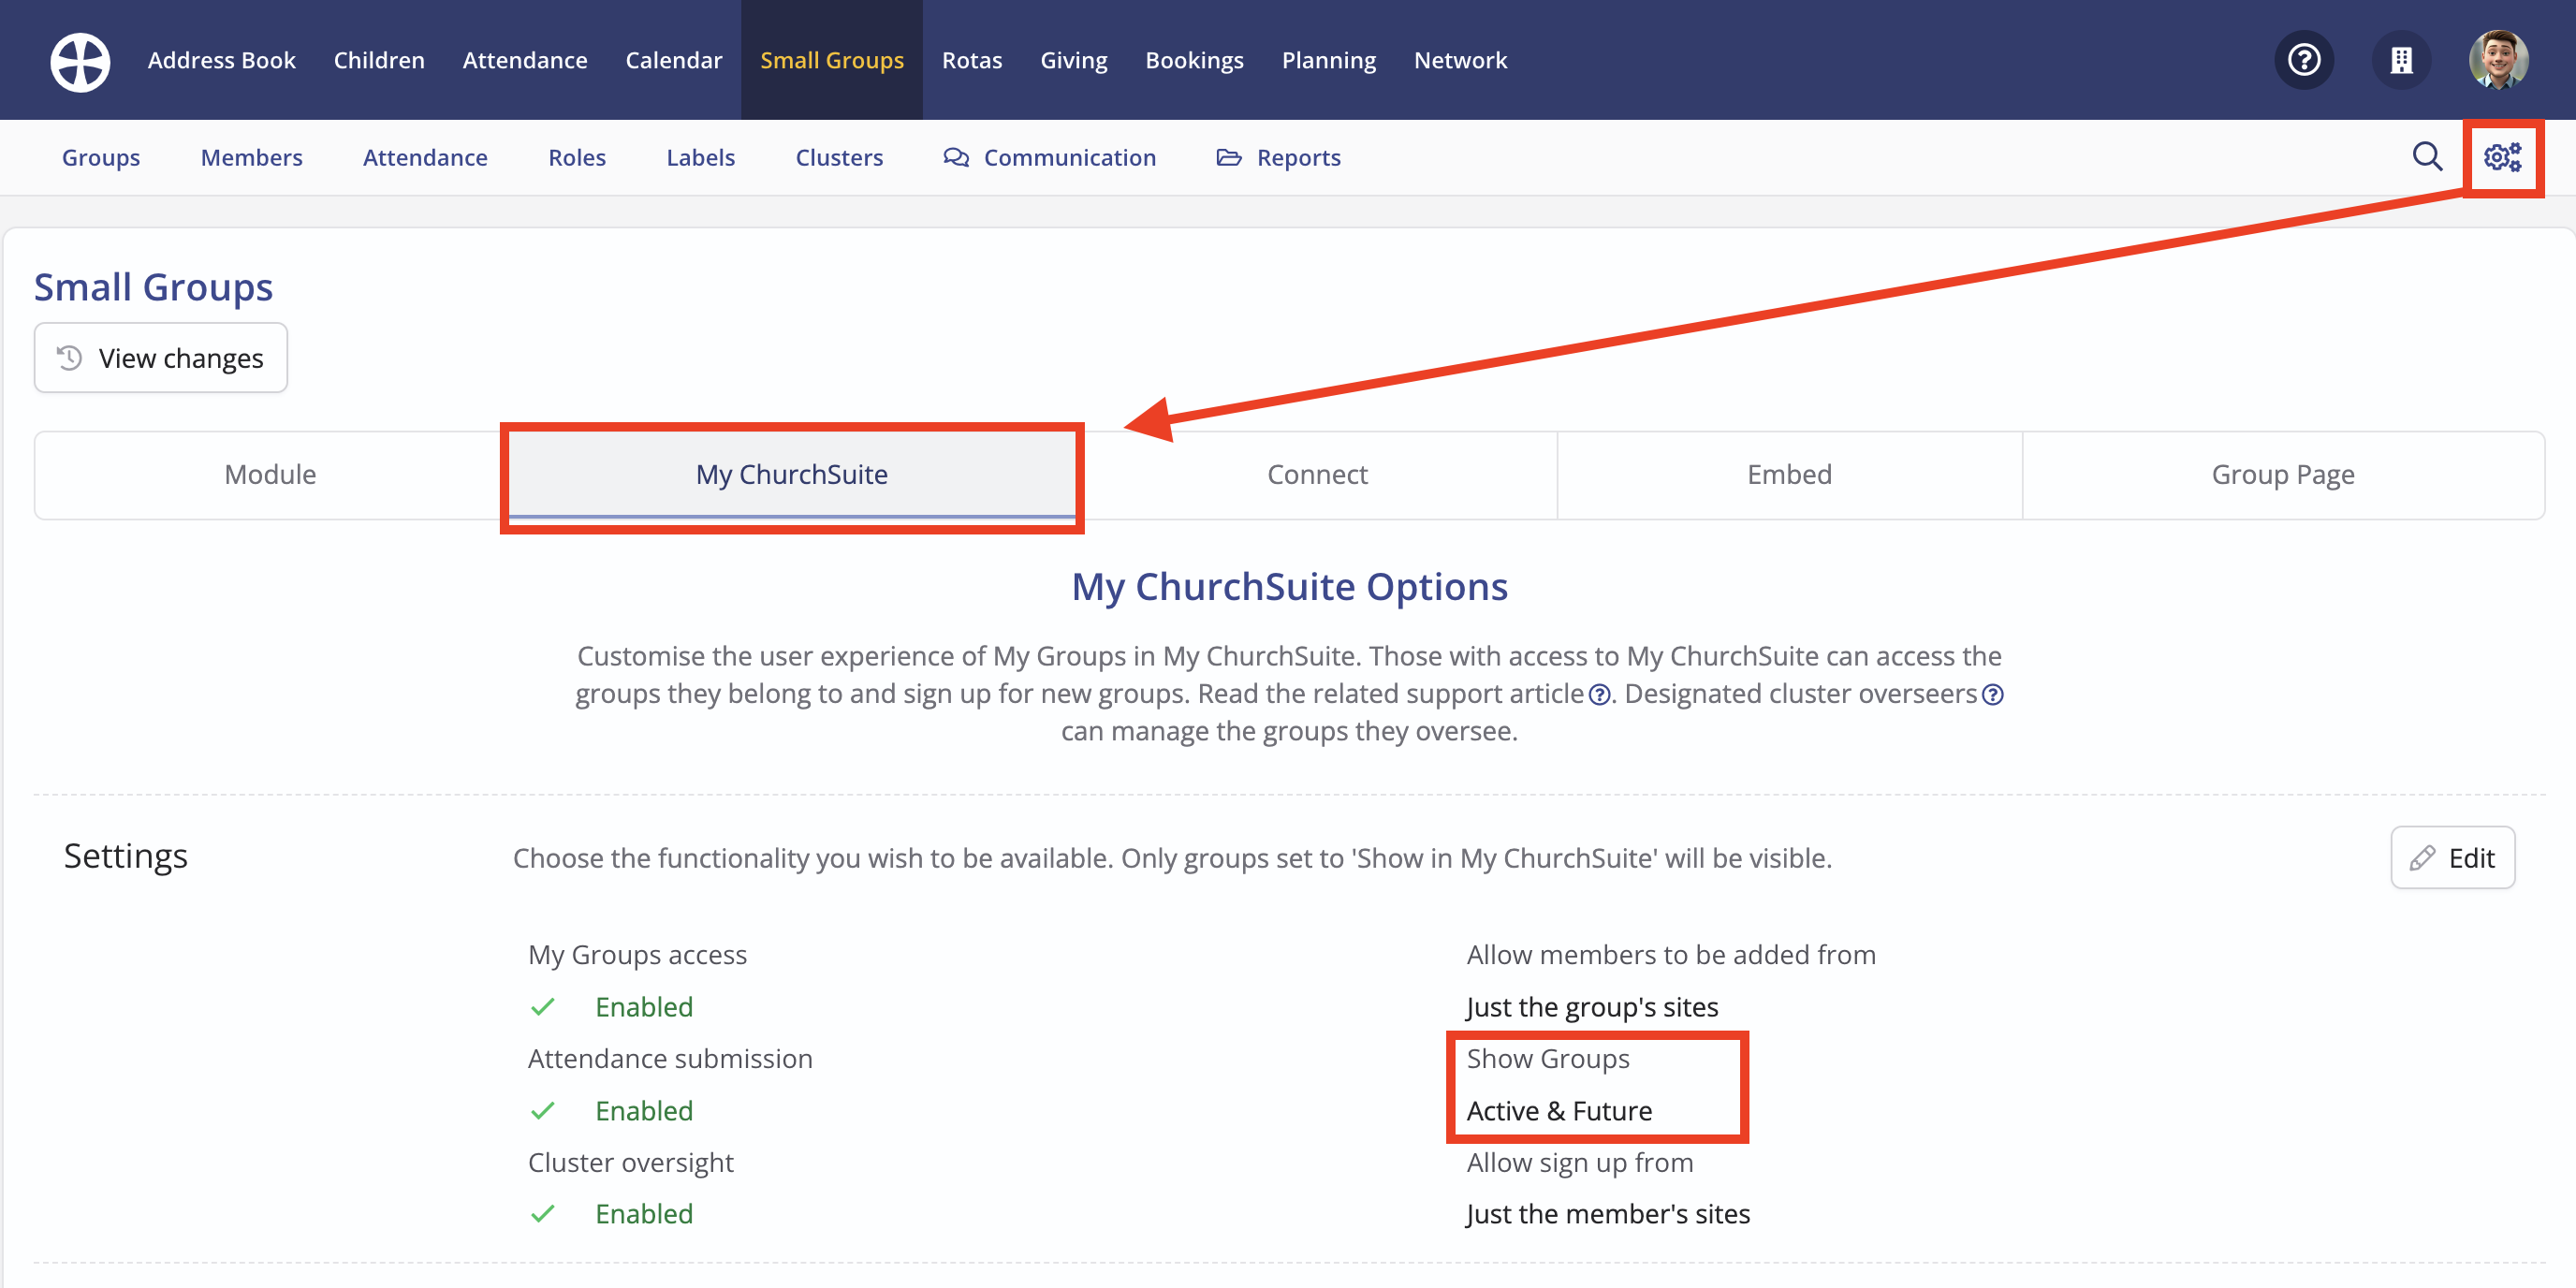Open Reports section
This screenshot has width=2576, height=1288.
[1279, 157]
